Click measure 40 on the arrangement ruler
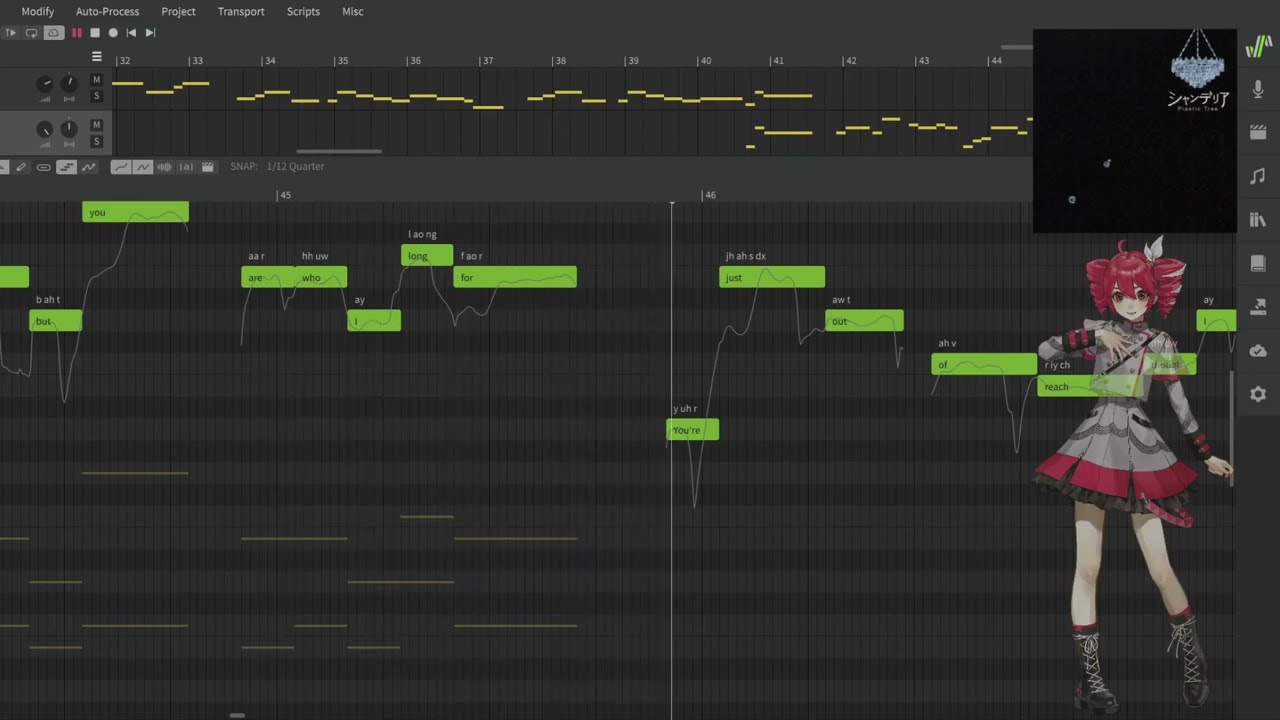 point(705,61)
